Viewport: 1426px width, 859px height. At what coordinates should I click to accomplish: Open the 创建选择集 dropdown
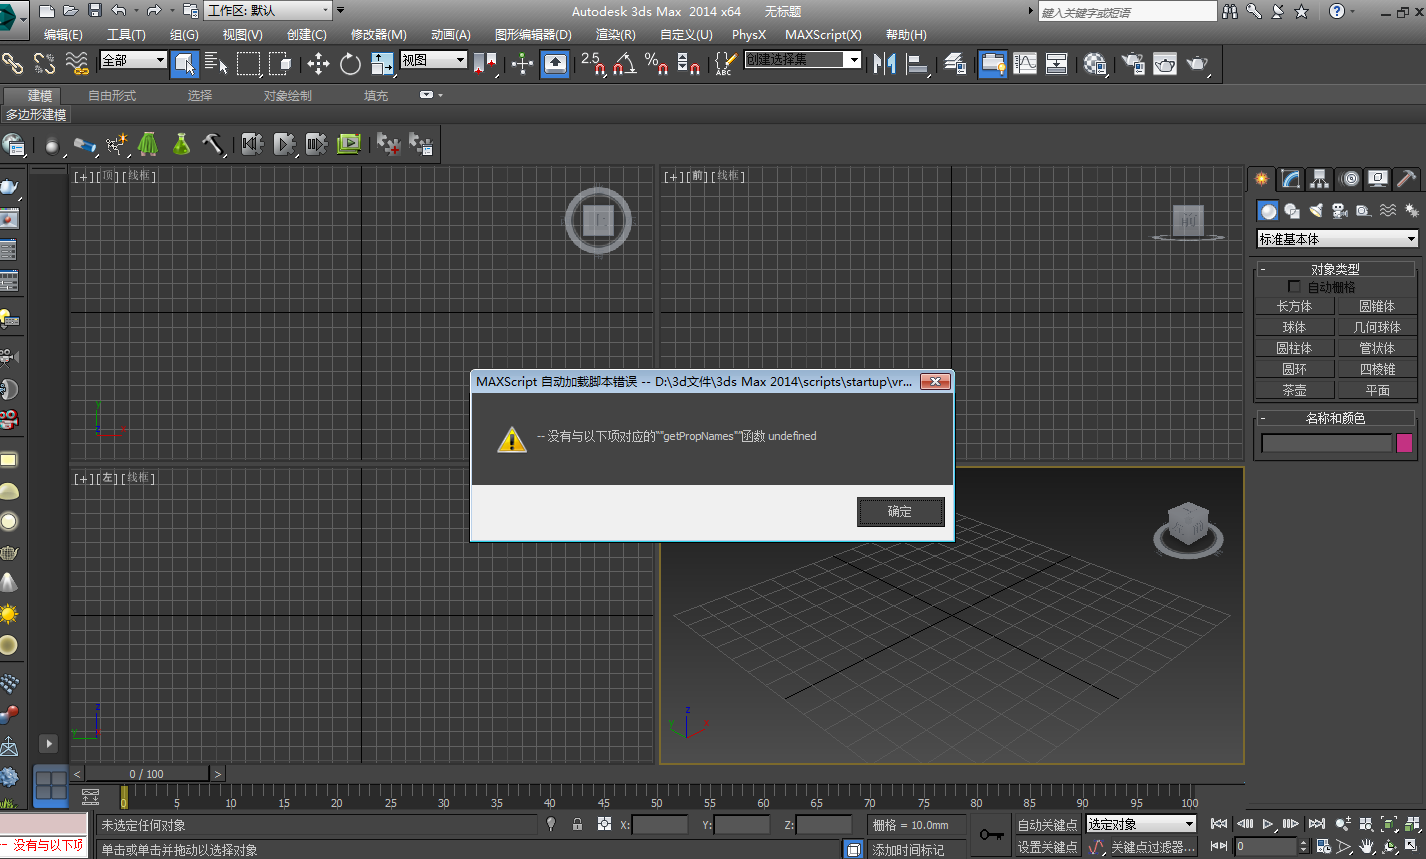(x=802, y=60)
